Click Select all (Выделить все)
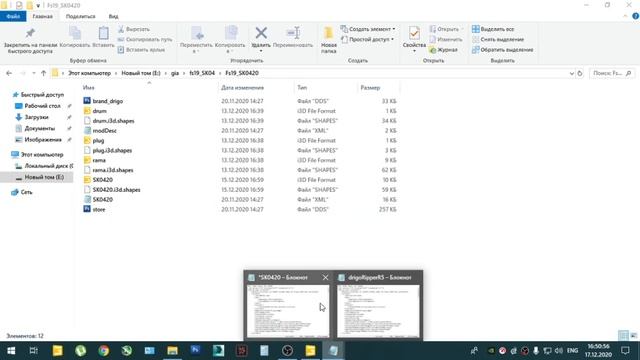Screen dimensions: 640x360 coord(493,29)
